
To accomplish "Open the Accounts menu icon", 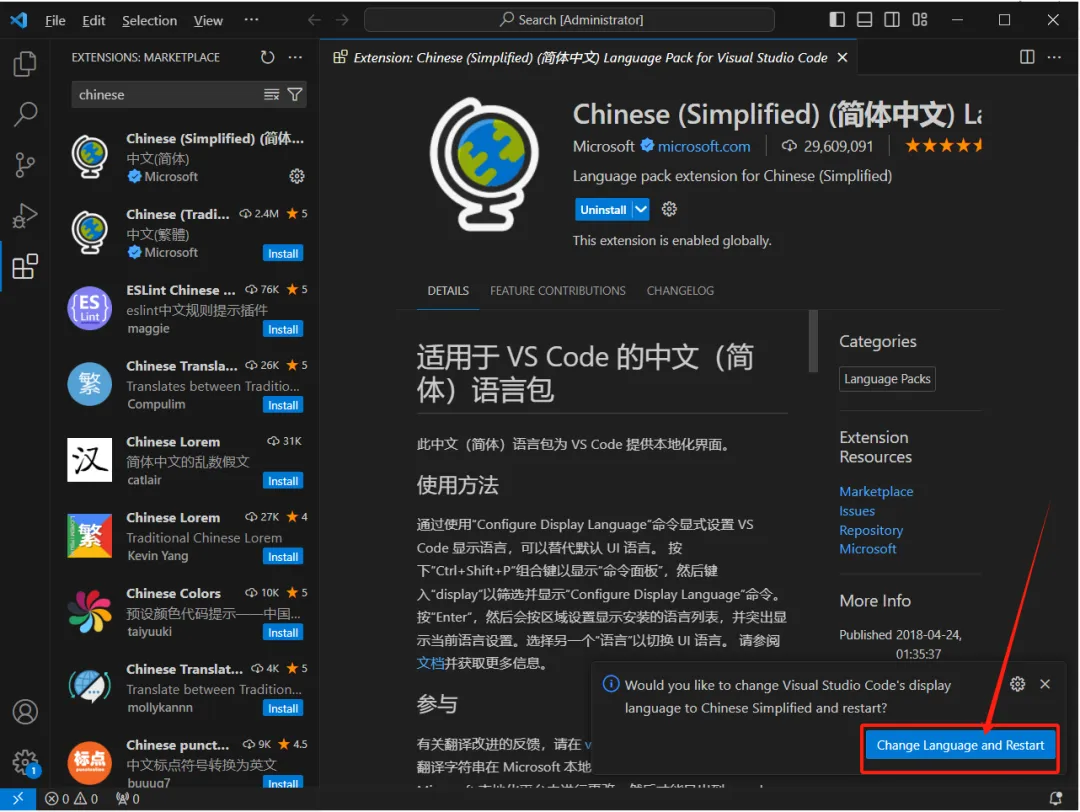I will point(25,711).
